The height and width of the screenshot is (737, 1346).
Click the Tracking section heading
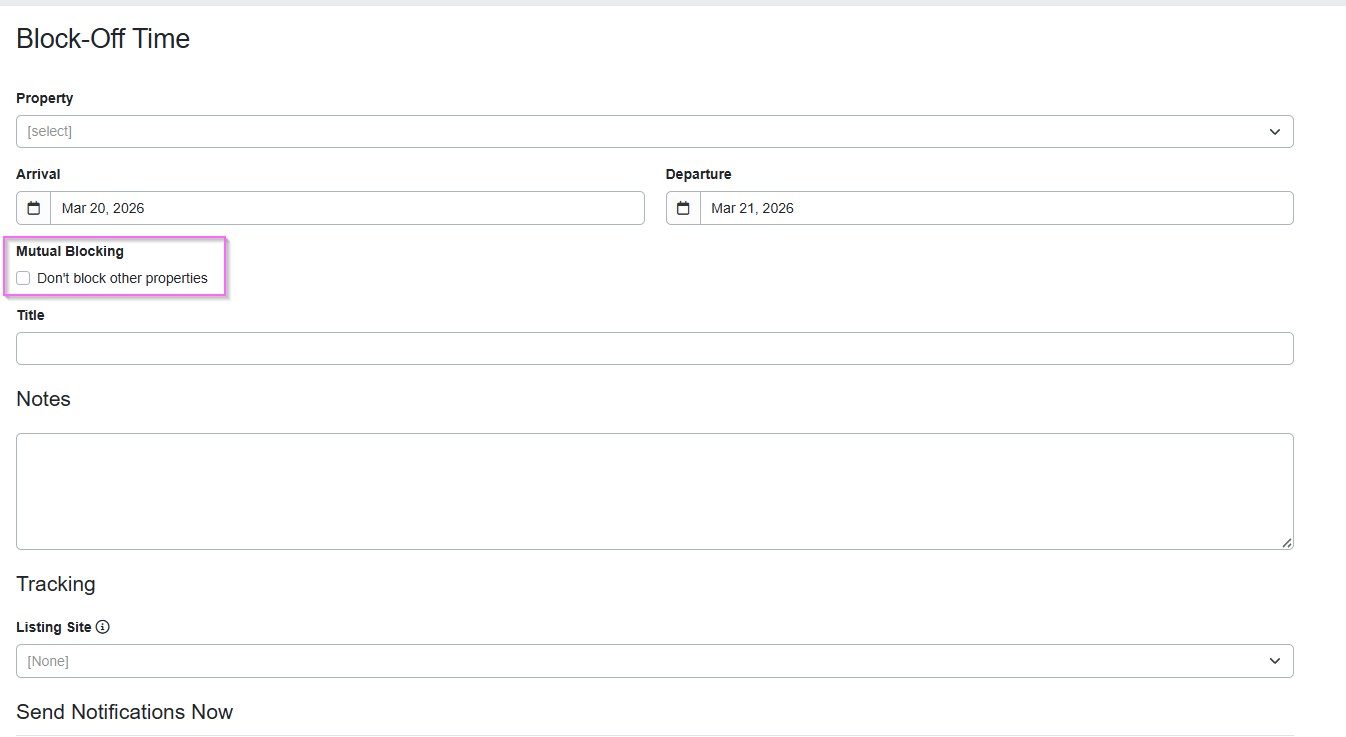click(x=56, y=584)
